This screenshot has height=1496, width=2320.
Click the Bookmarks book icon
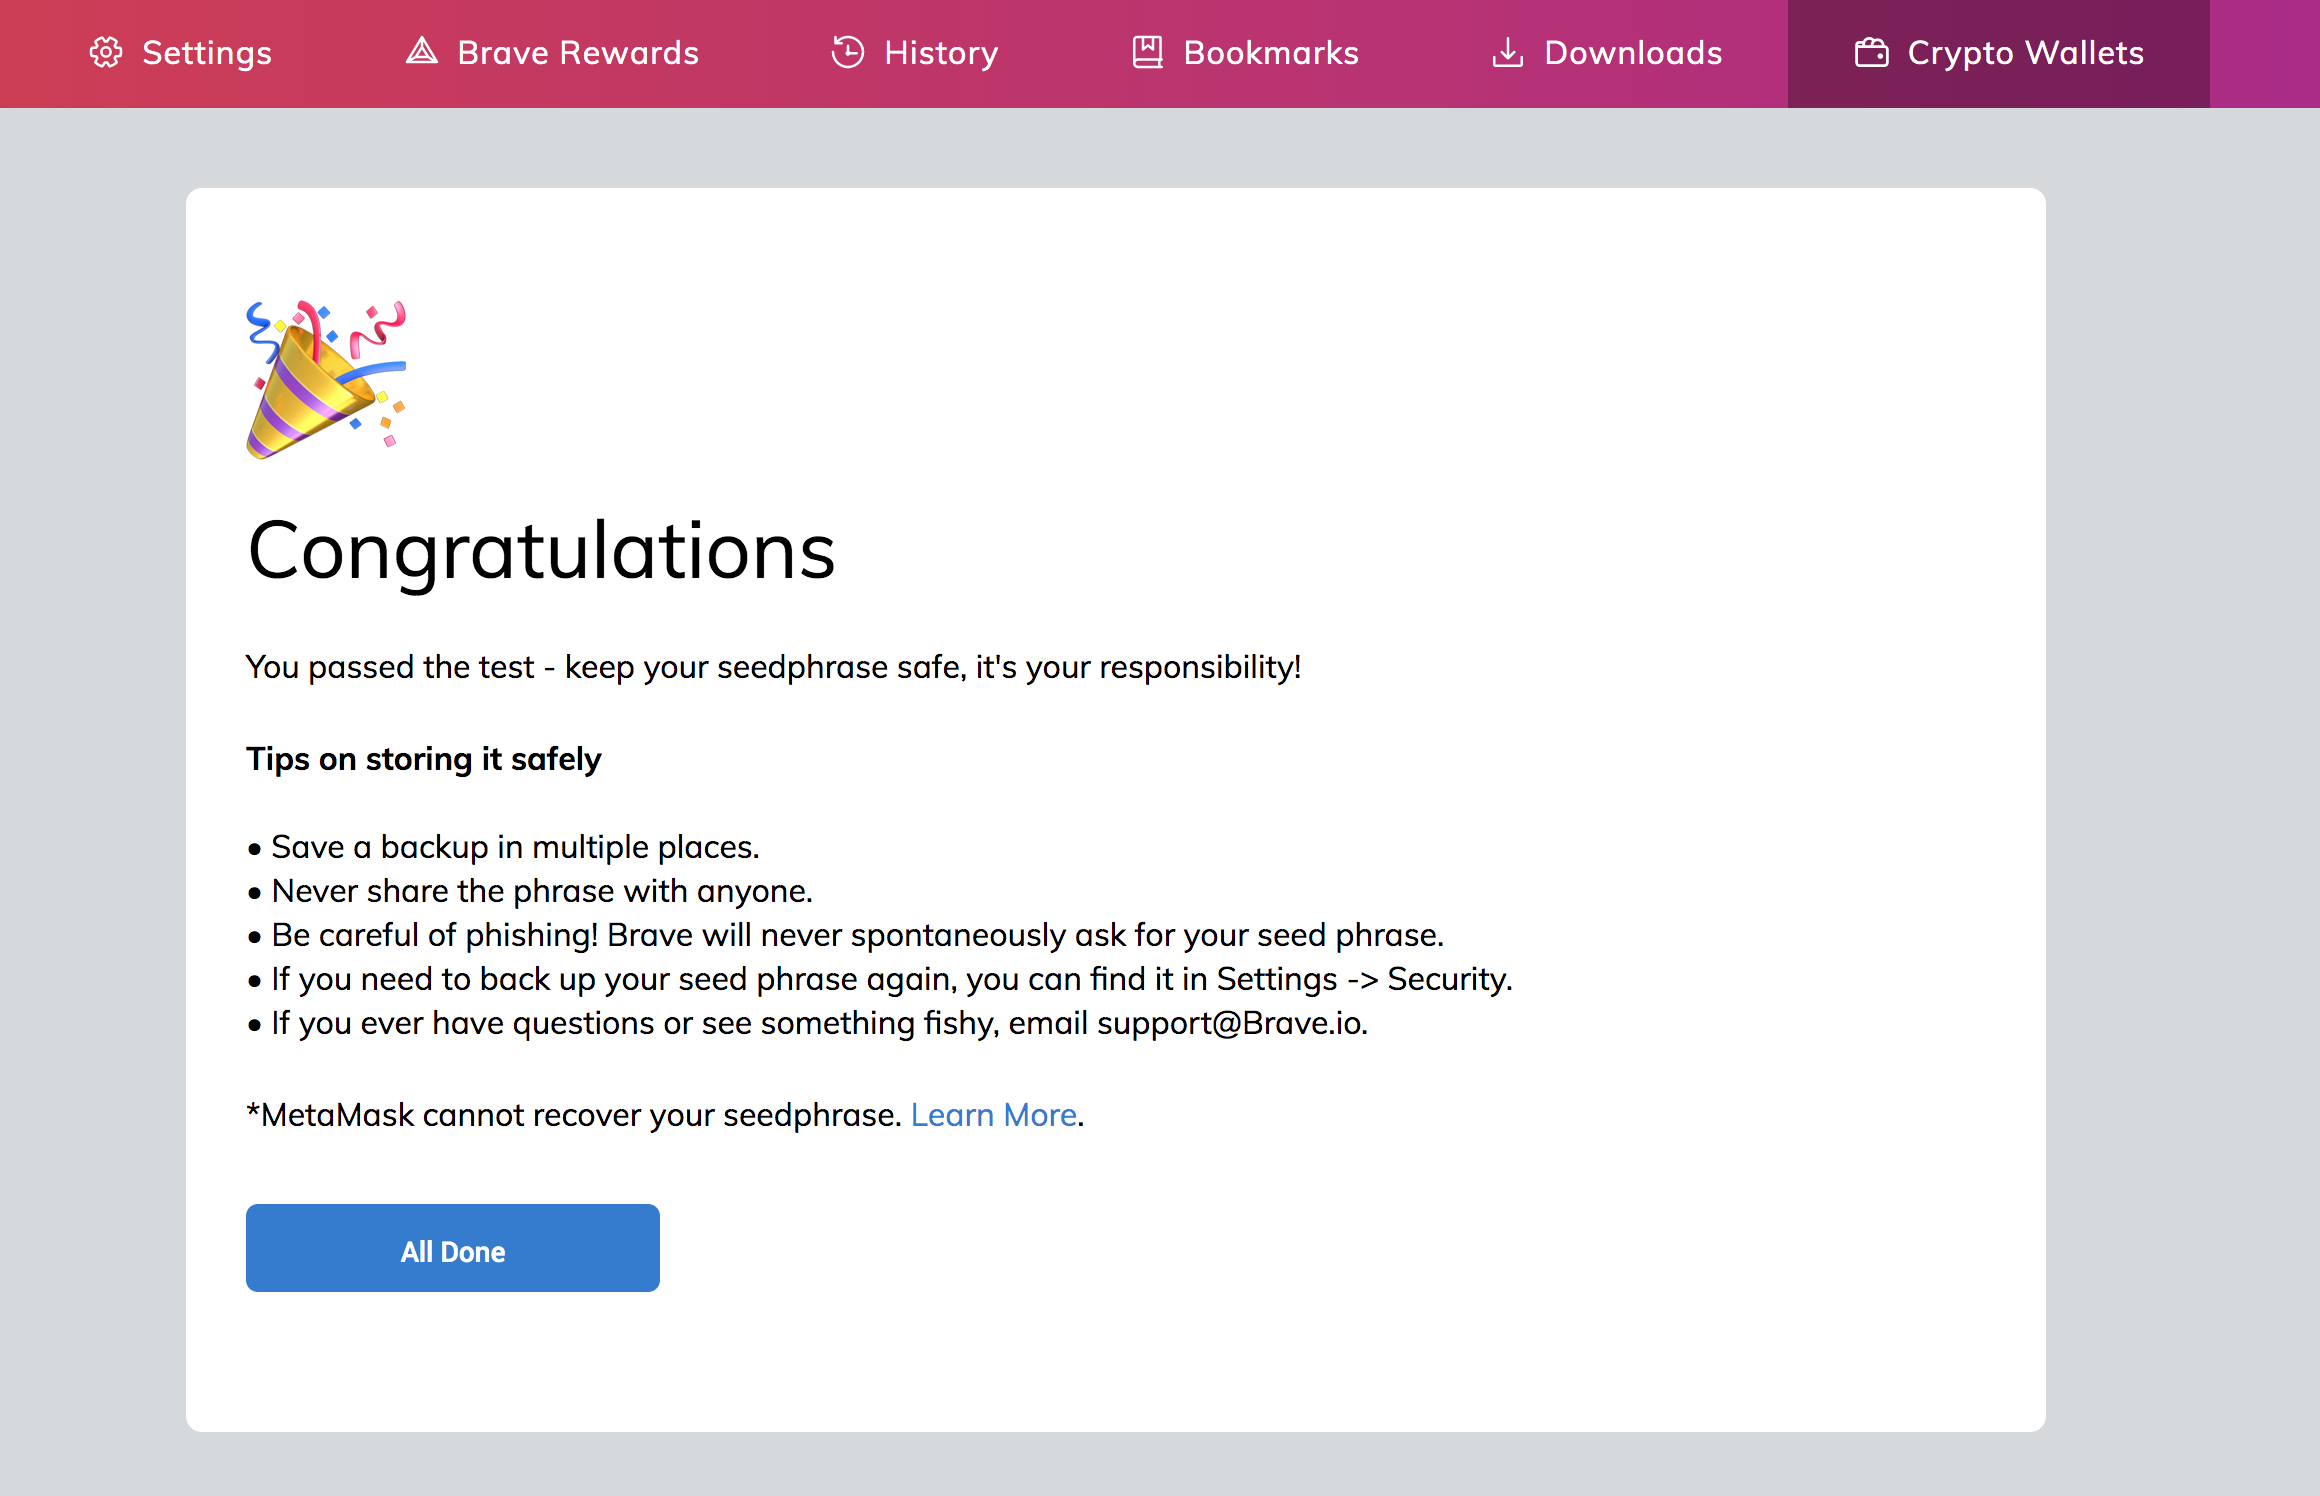(x=1147, y=52)
